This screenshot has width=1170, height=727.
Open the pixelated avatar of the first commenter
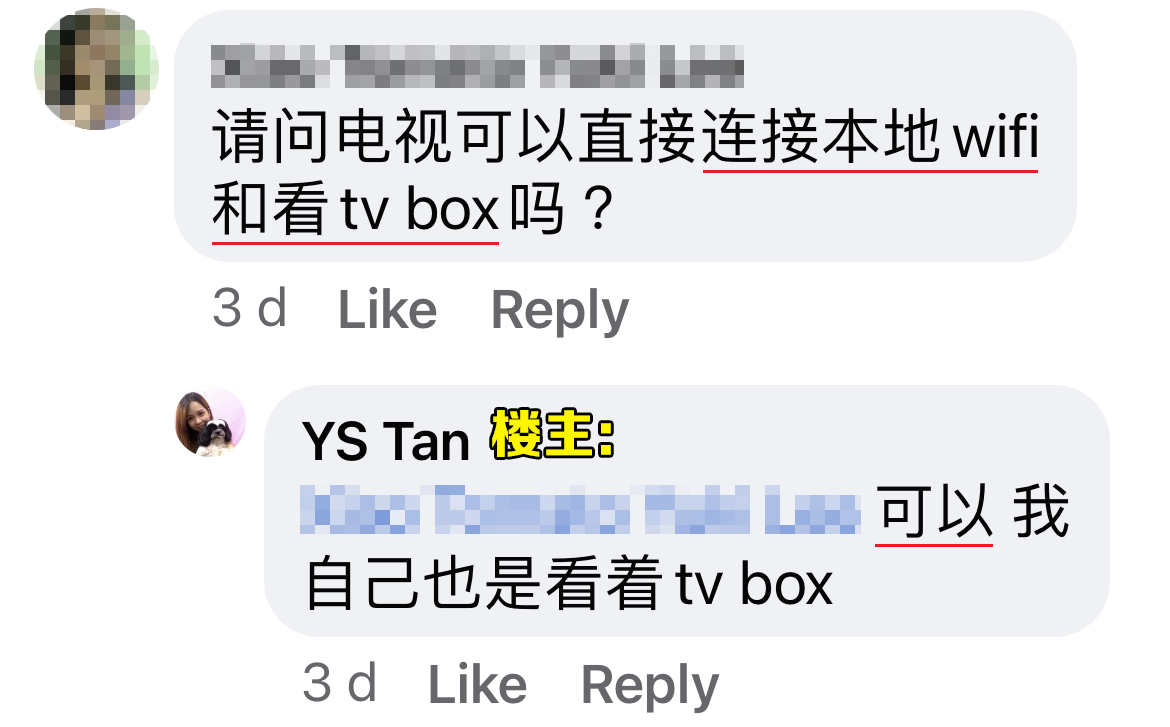96,69
